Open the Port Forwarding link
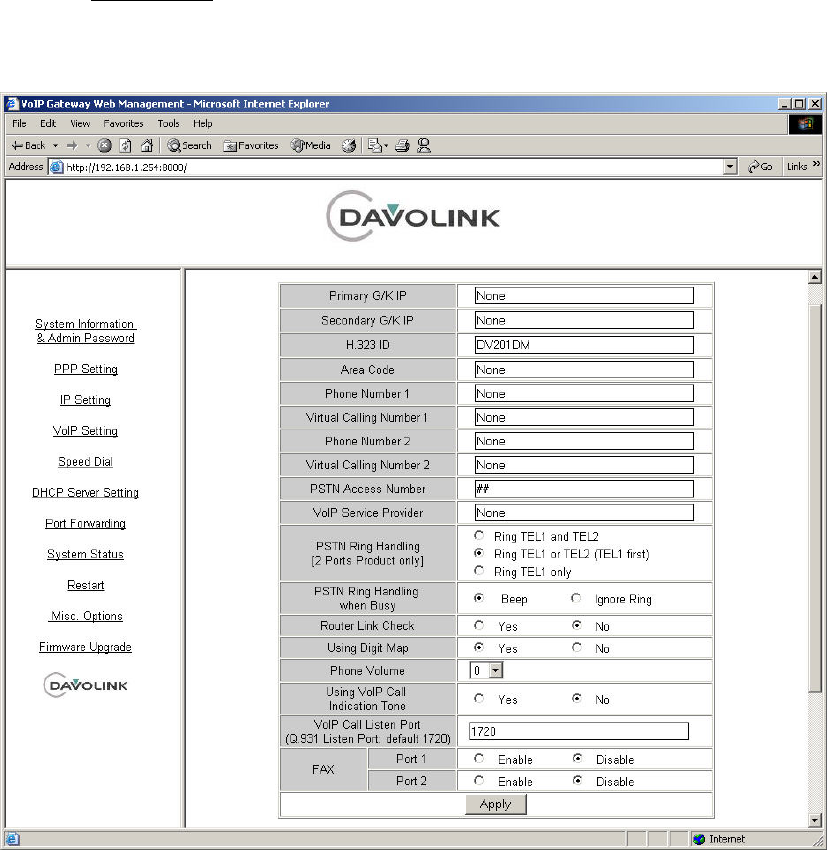 pyautogui.click(x=85, y=524)
